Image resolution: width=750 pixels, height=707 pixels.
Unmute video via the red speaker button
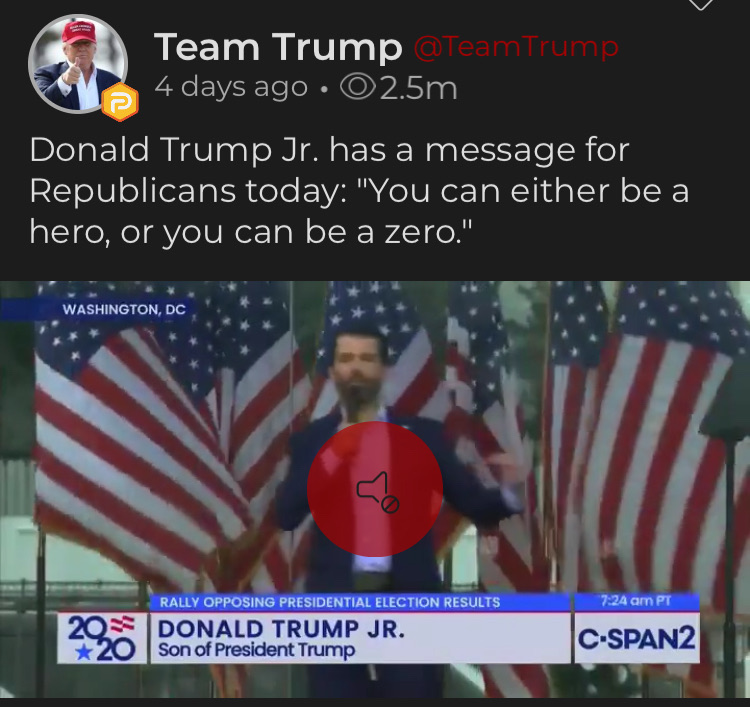(x=375, y=489)
